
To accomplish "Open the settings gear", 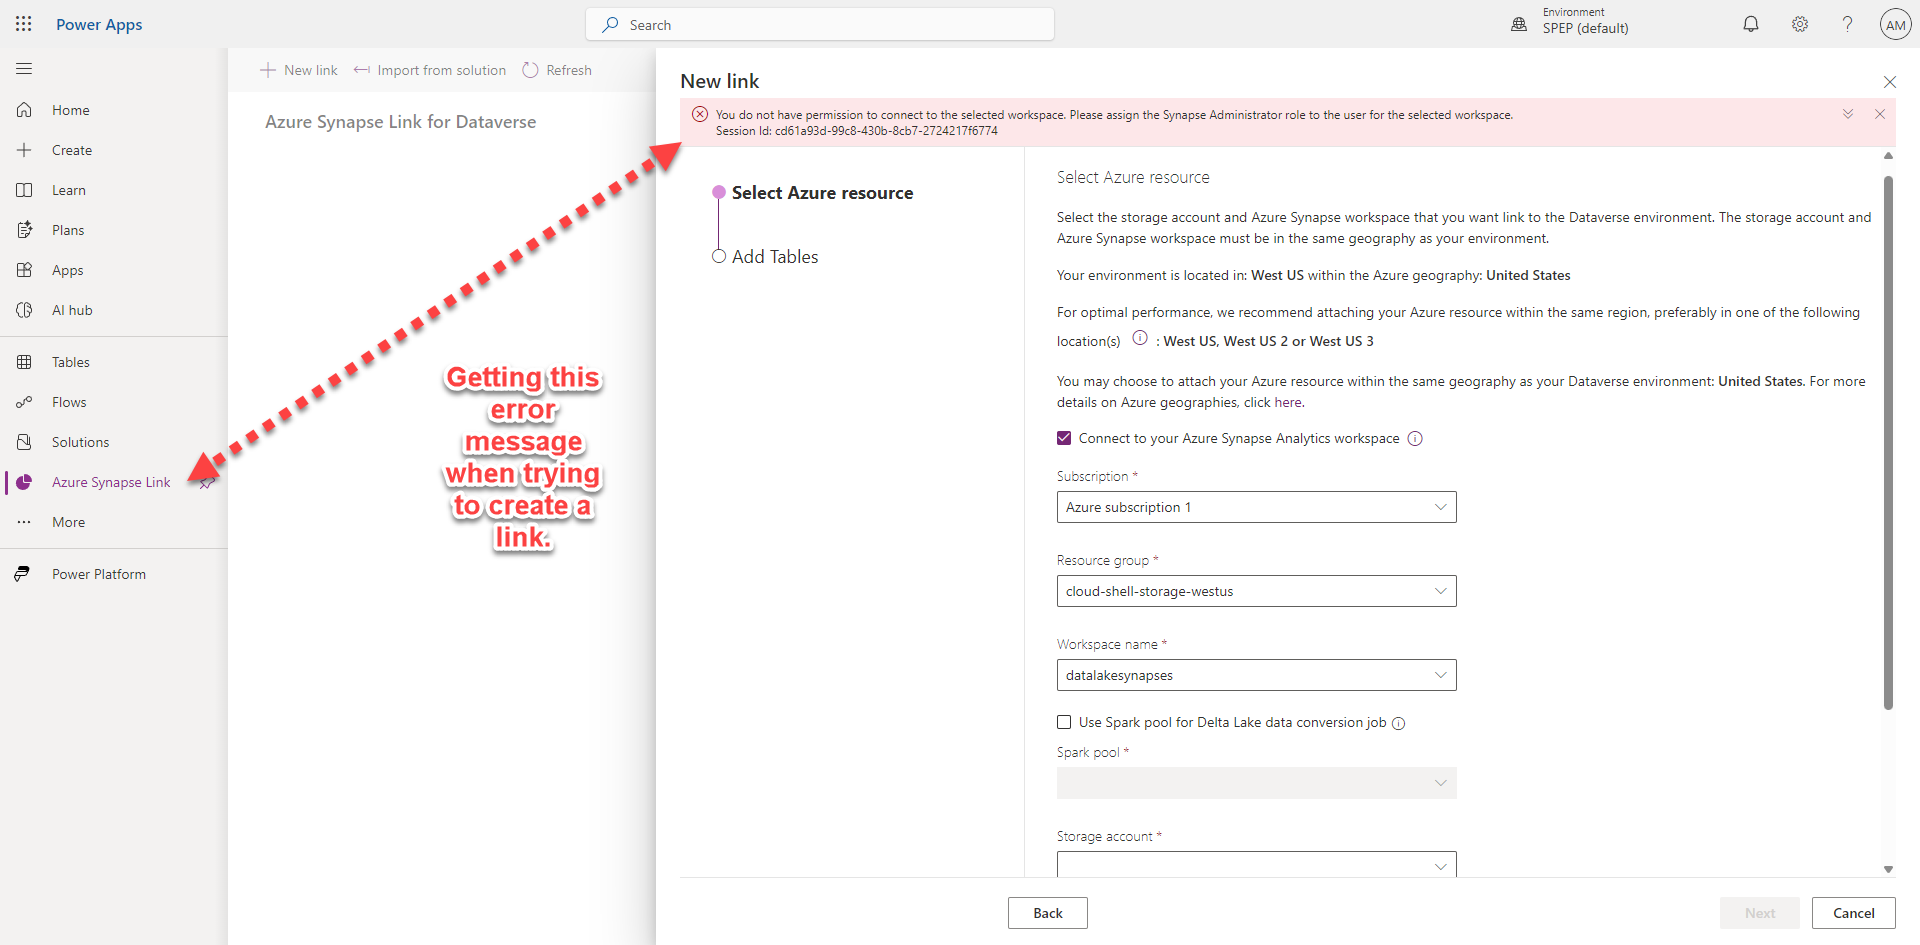I will (x=1800, y=24).
